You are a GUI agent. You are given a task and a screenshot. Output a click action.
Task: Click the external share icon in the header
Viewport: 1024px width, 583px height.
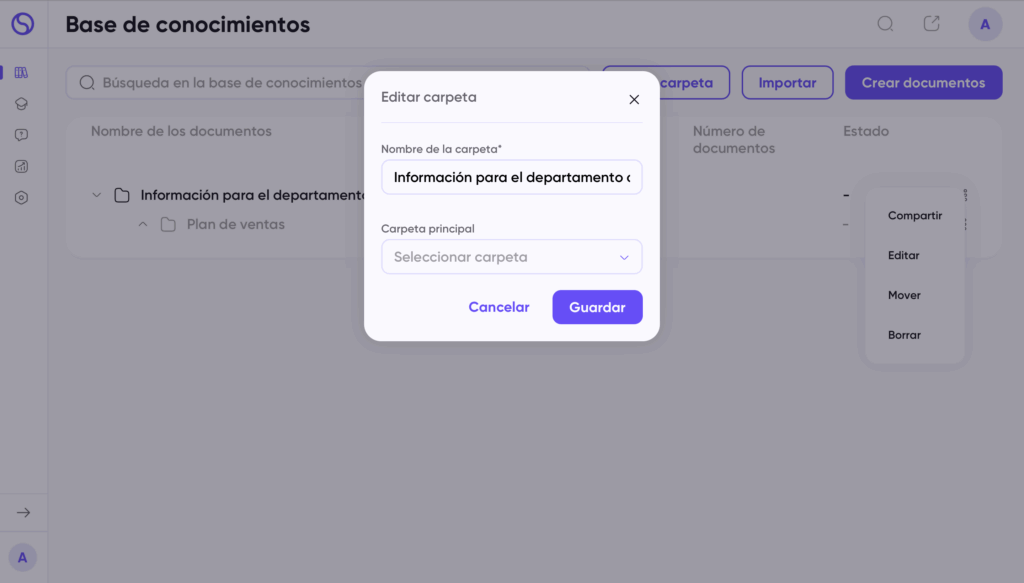pos(931,24)
